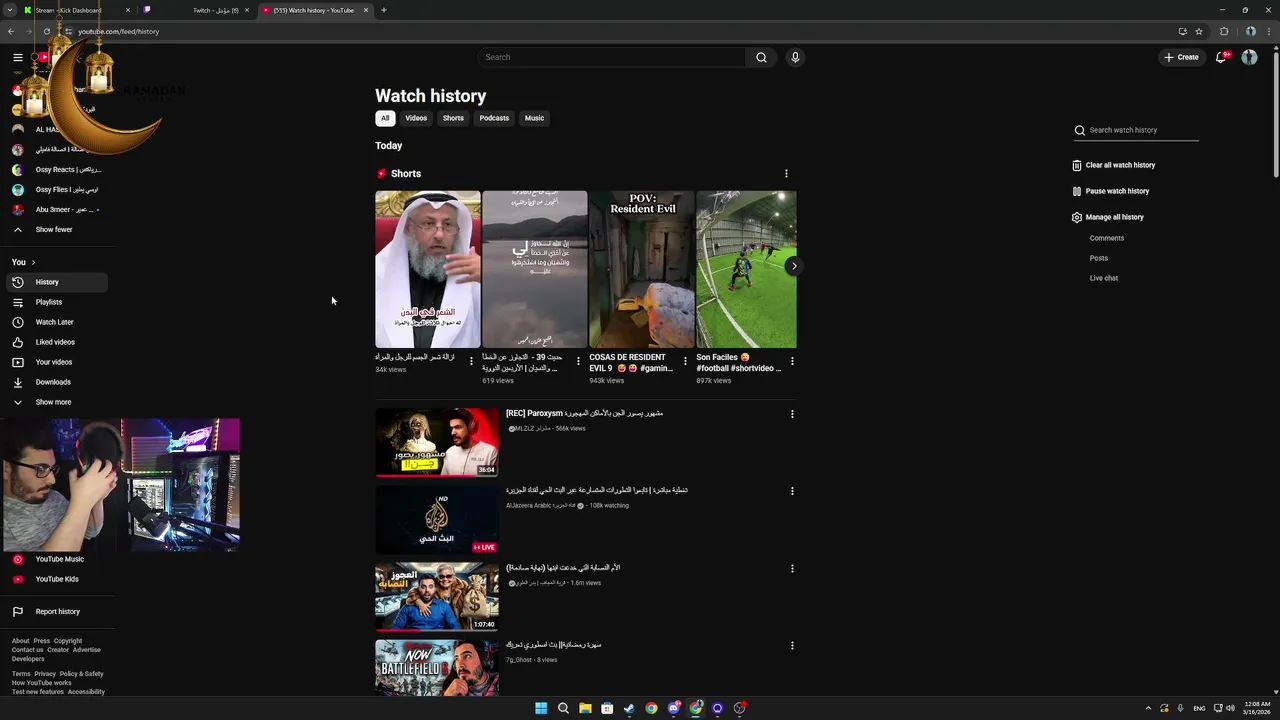Expand the You section chevron
The width and height of the screenshot is (1280, 720).
point(33,262)
